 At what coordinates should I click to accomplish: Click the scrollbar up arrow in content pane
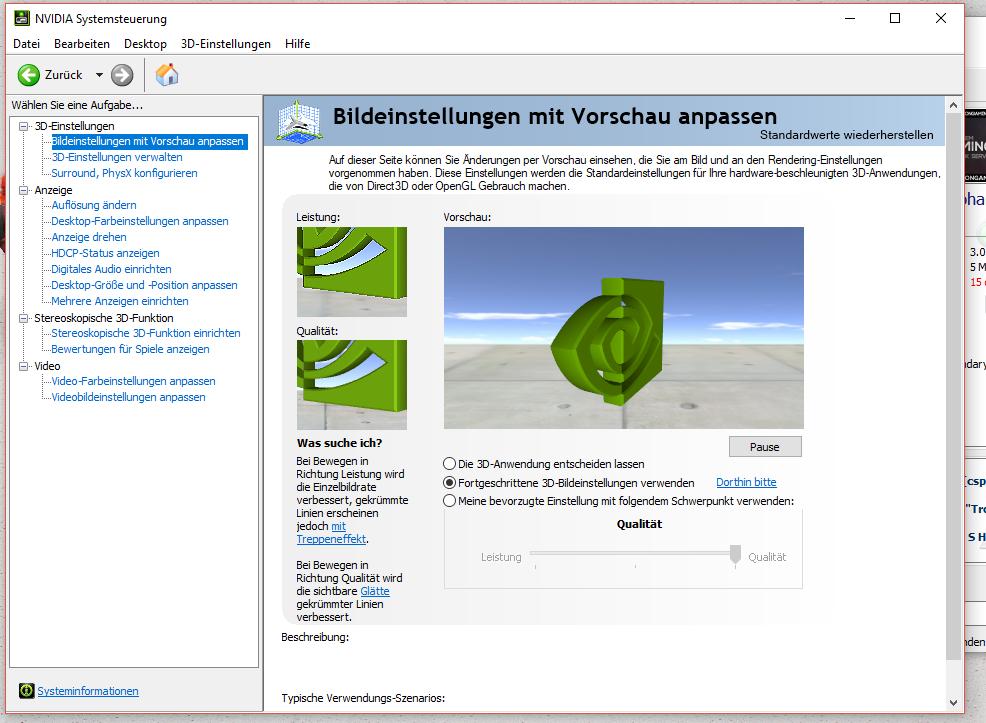(x=953, y=105)
